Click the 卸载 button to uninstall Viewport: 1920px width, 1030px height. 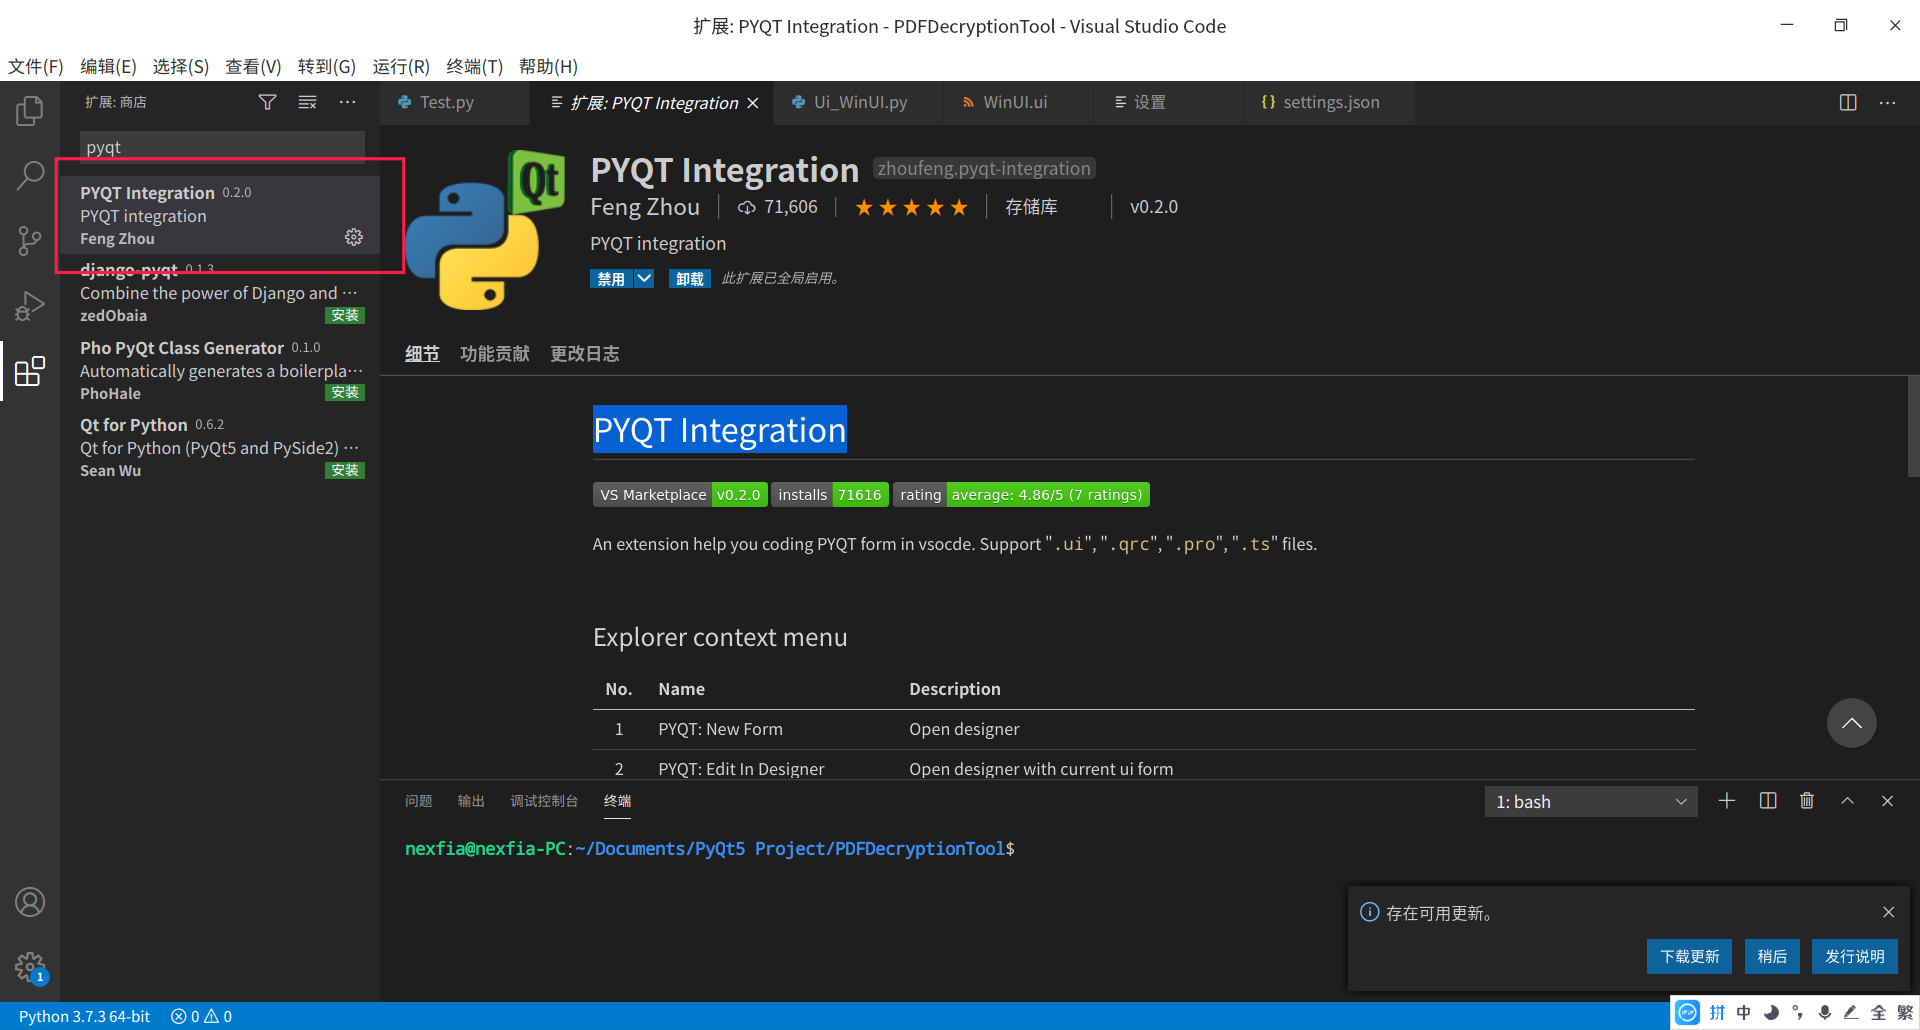(689, 278)
